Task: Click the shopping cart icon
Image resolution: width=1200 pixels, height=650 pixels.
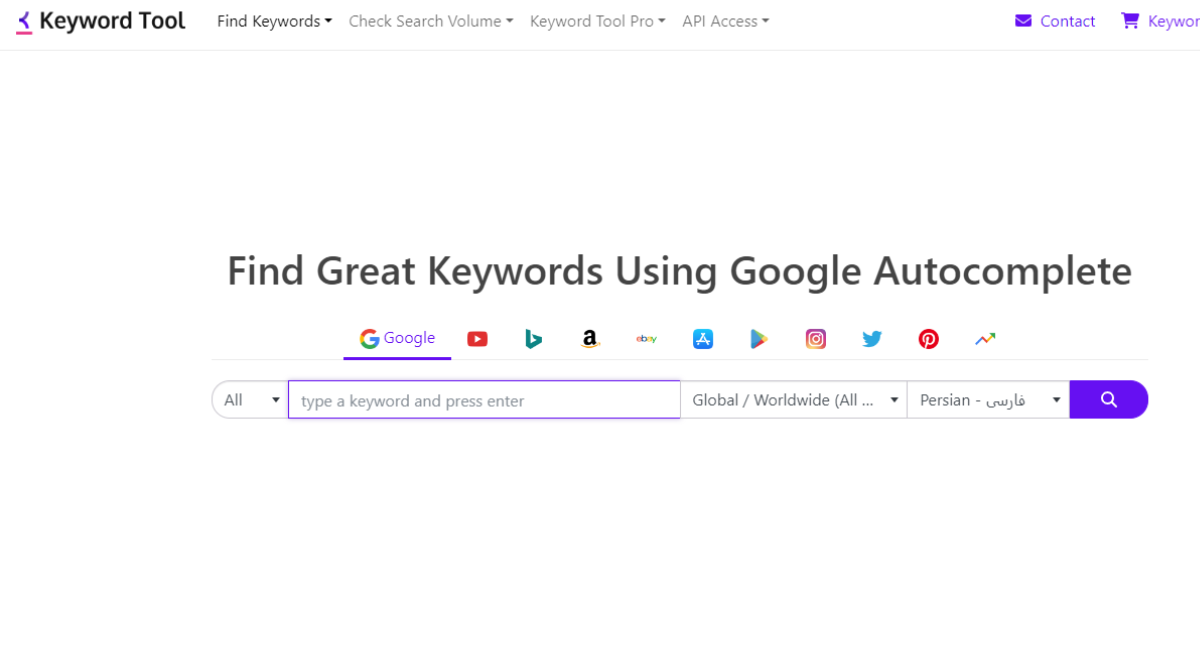Action: click(1130, 21)
